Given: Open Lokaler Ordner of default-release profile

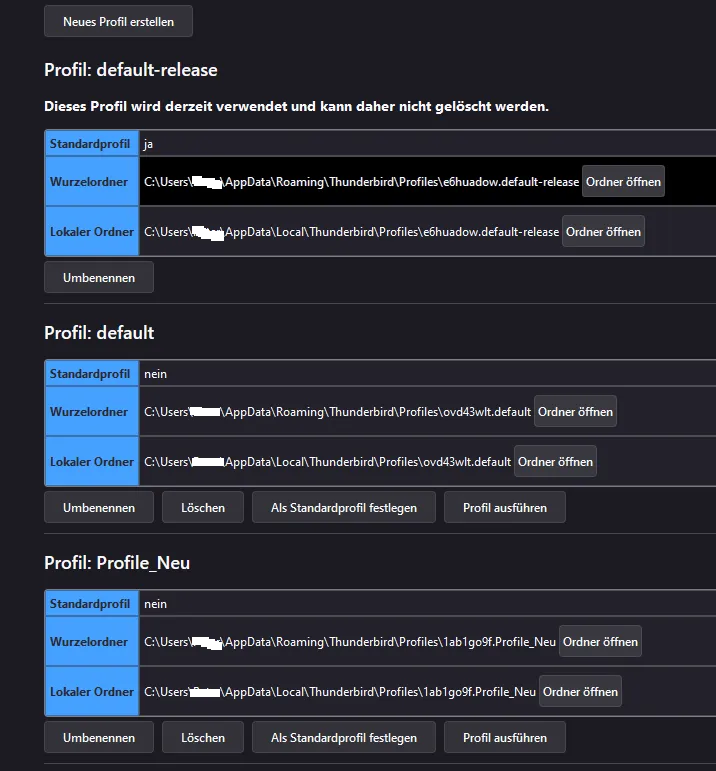Looking at the screenshot, I should [x=603, y=232].
